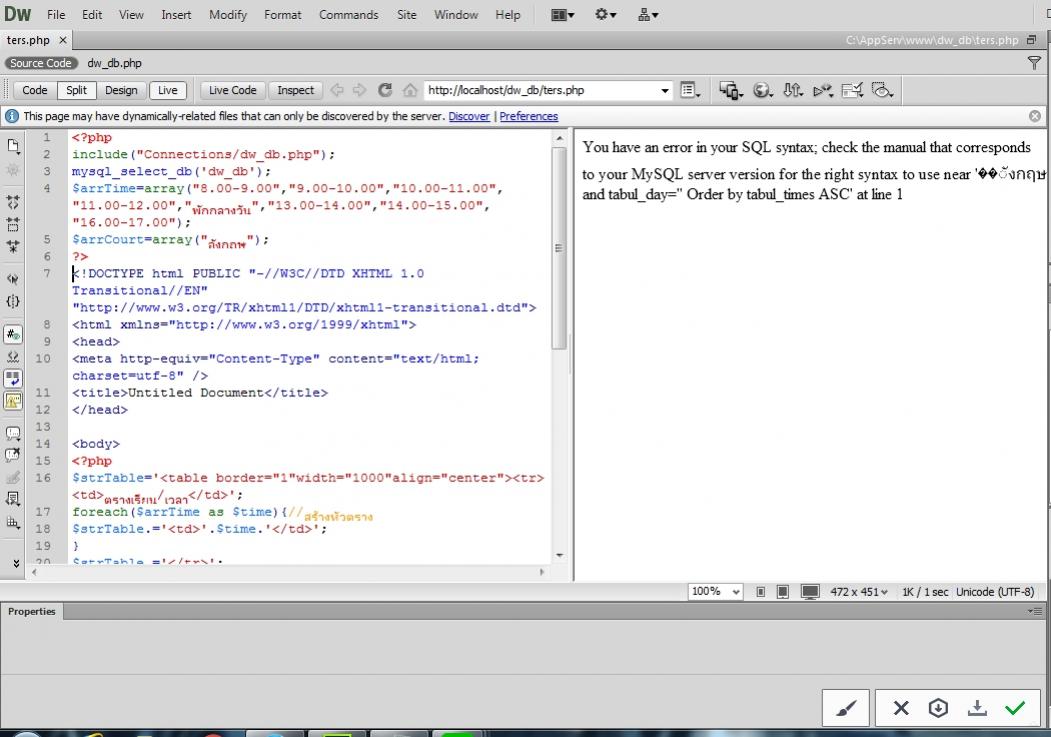Viewport: 1051px width, 737px height.
Task: Click the filter icon for related files
Action: point(1034,63)
